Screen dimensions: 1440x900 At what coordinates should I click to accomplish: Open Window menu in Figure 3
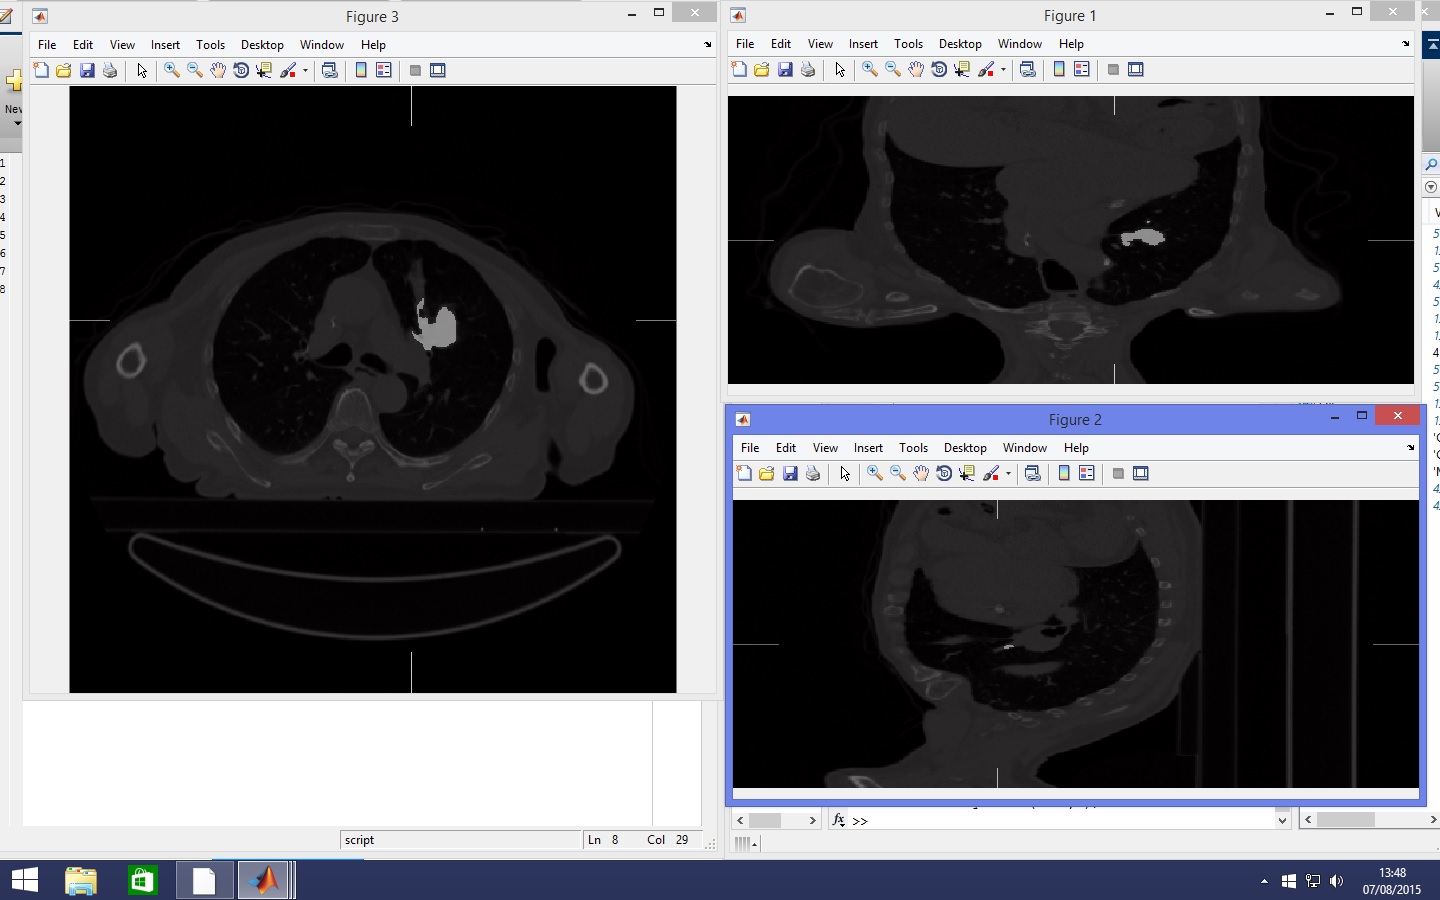point(322,45)
